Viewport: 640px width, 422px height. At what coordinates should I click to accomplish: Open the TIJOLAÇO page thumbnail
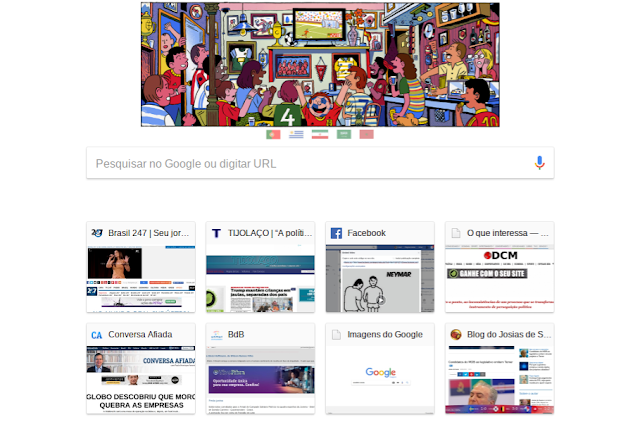pyautogui.click(x=260, y=279)
